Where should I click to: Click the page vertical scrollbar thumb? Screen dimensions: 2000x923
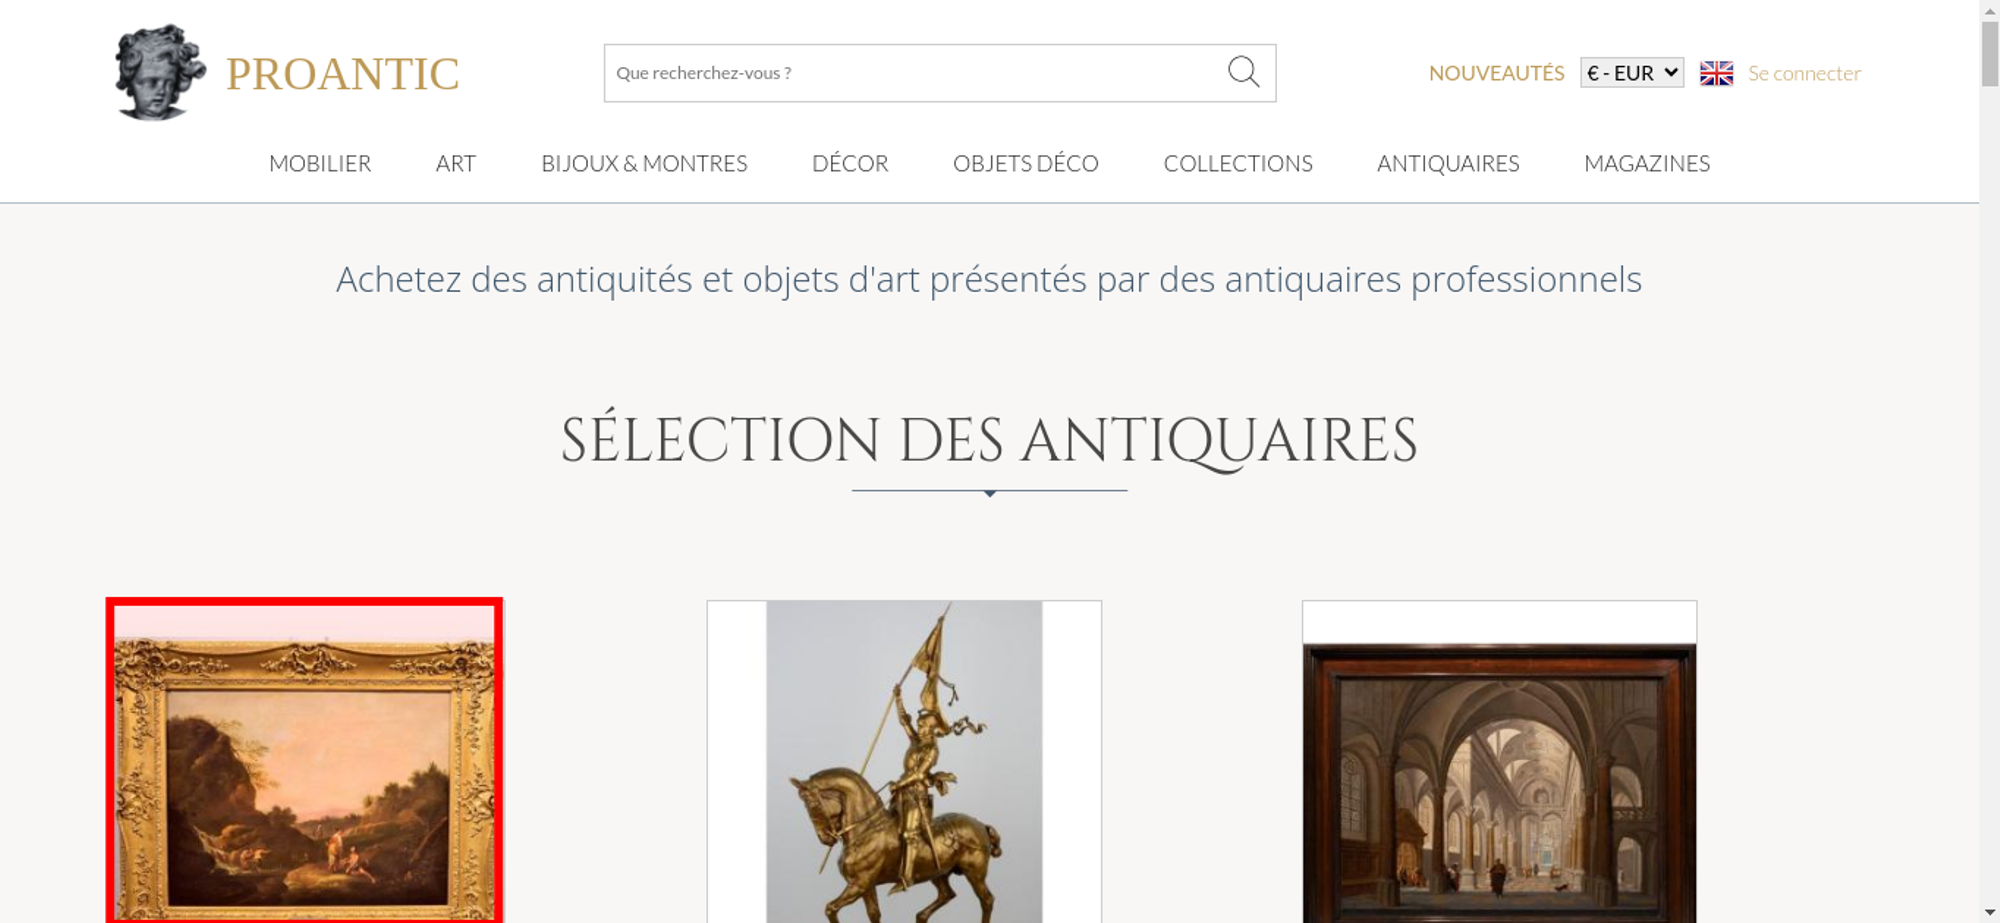(1989, 53)
